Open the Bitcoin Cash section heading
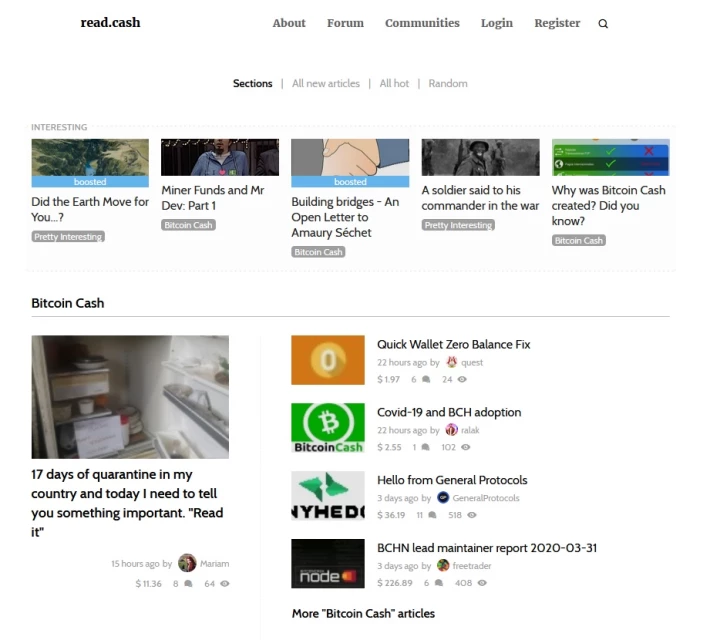Screen dimensions: 710x640 pos(68,303)
